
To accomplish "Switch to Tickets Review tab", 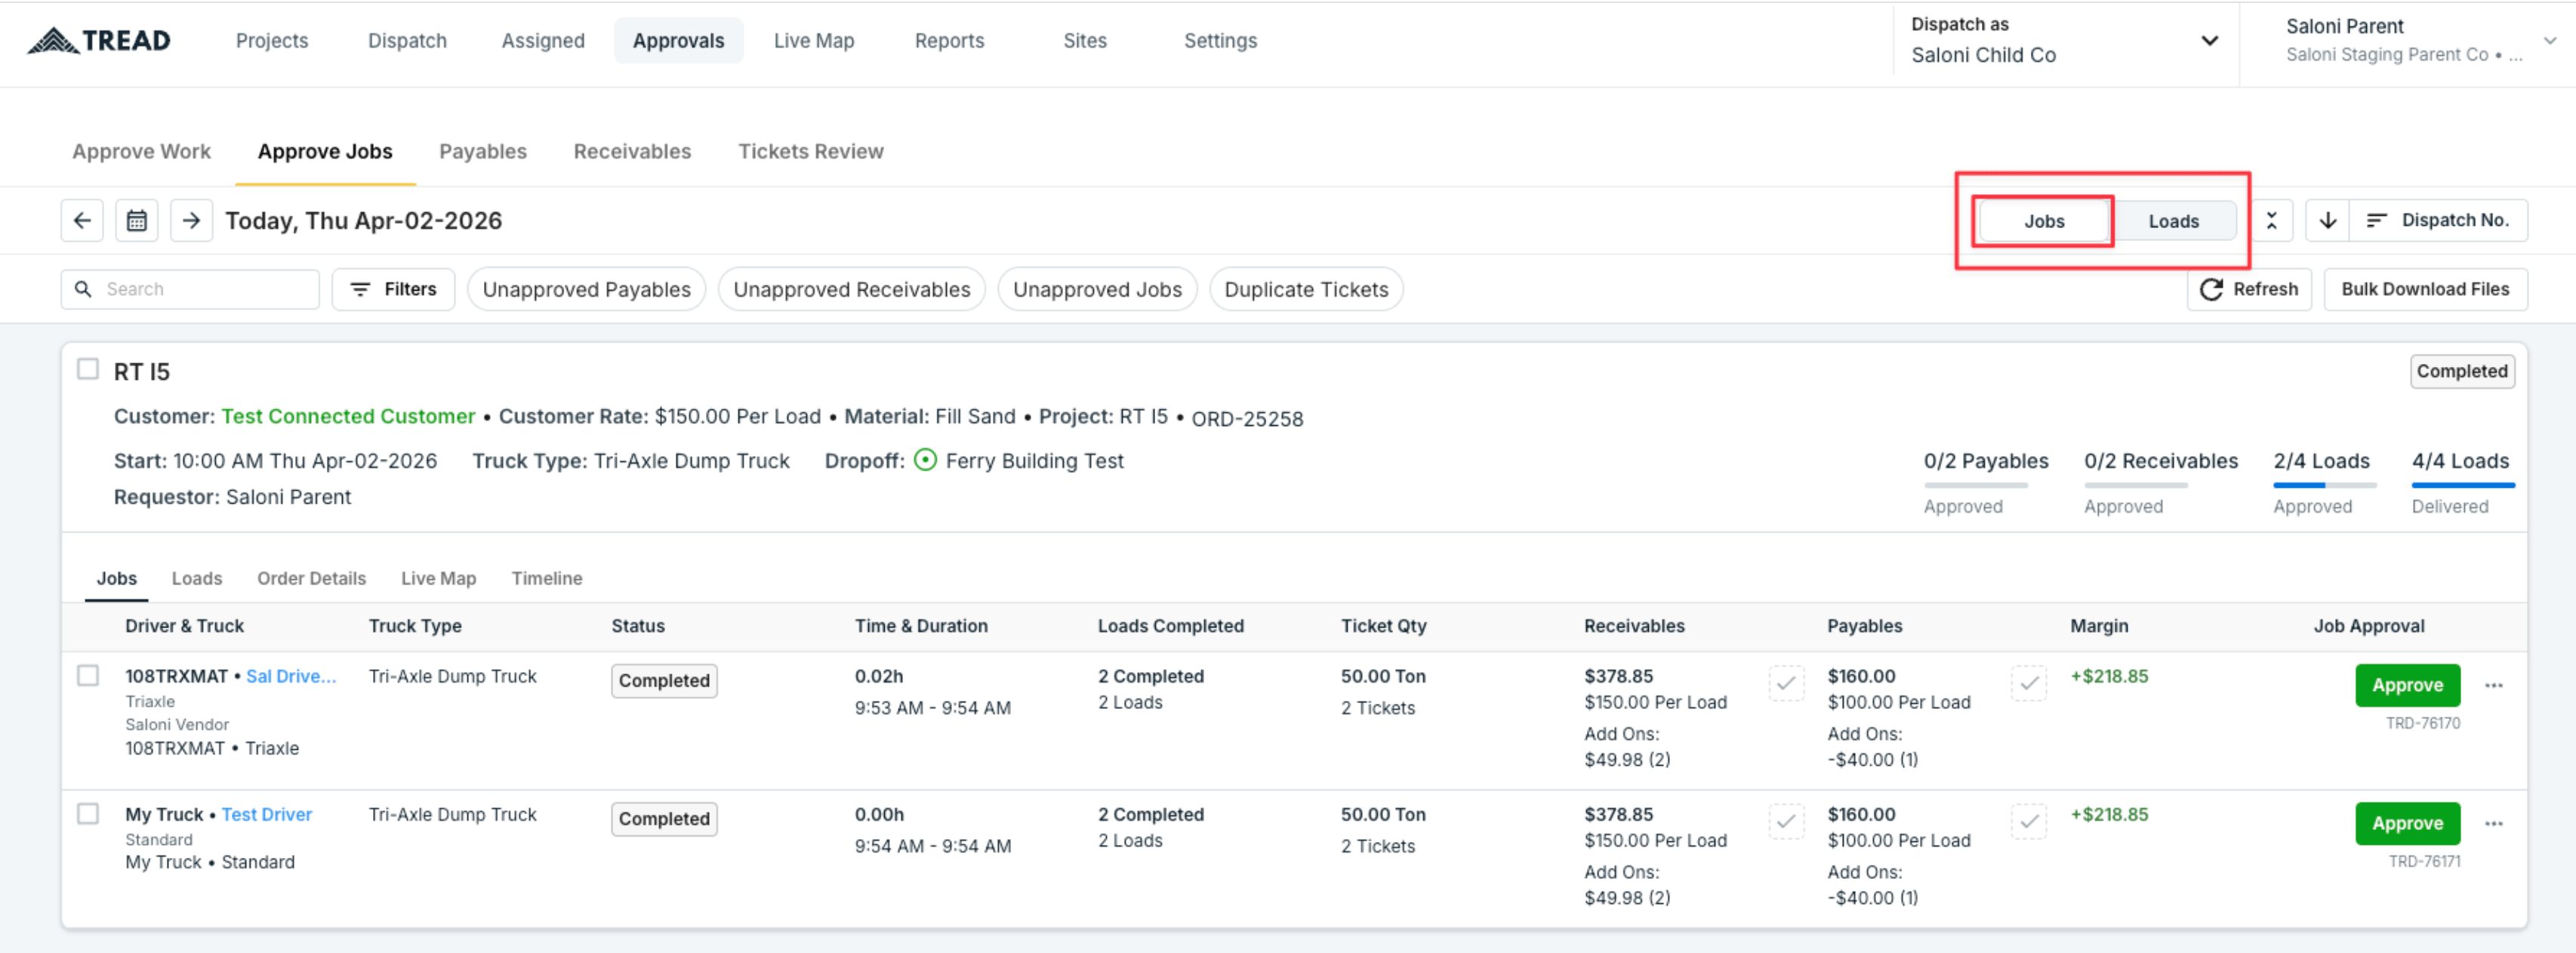I will (811, 151).
